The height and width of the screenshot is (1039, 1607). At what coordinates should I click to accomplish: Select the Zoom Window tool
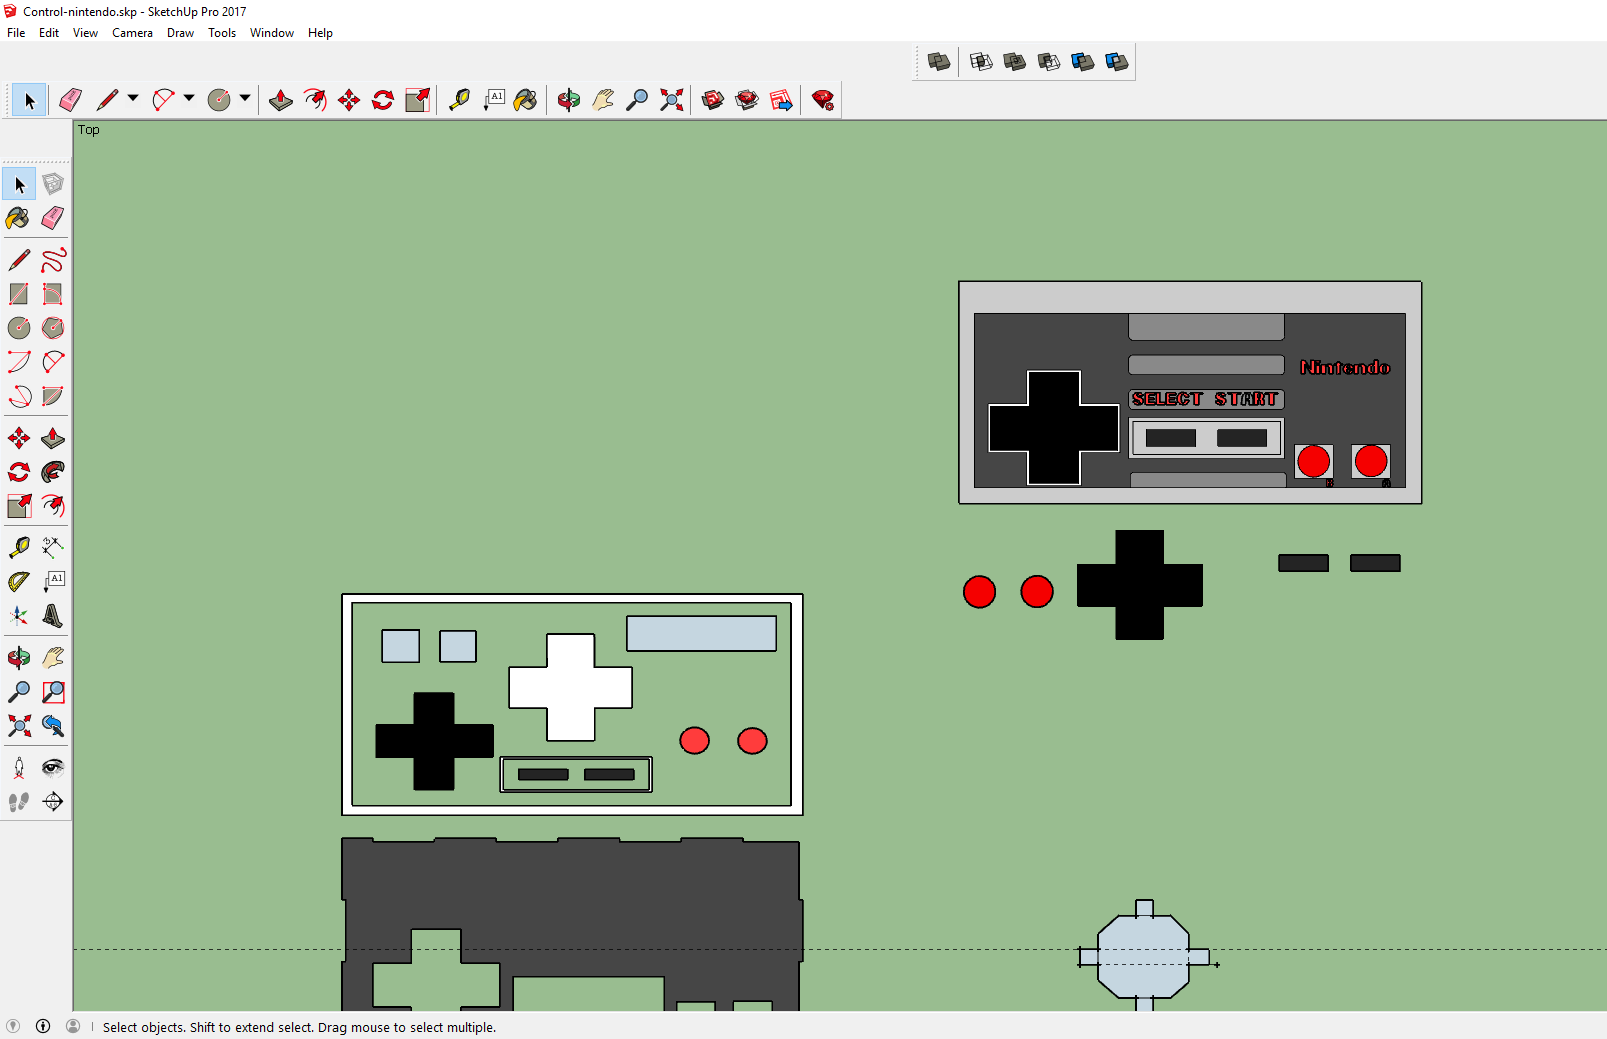[x=53, y=692]
